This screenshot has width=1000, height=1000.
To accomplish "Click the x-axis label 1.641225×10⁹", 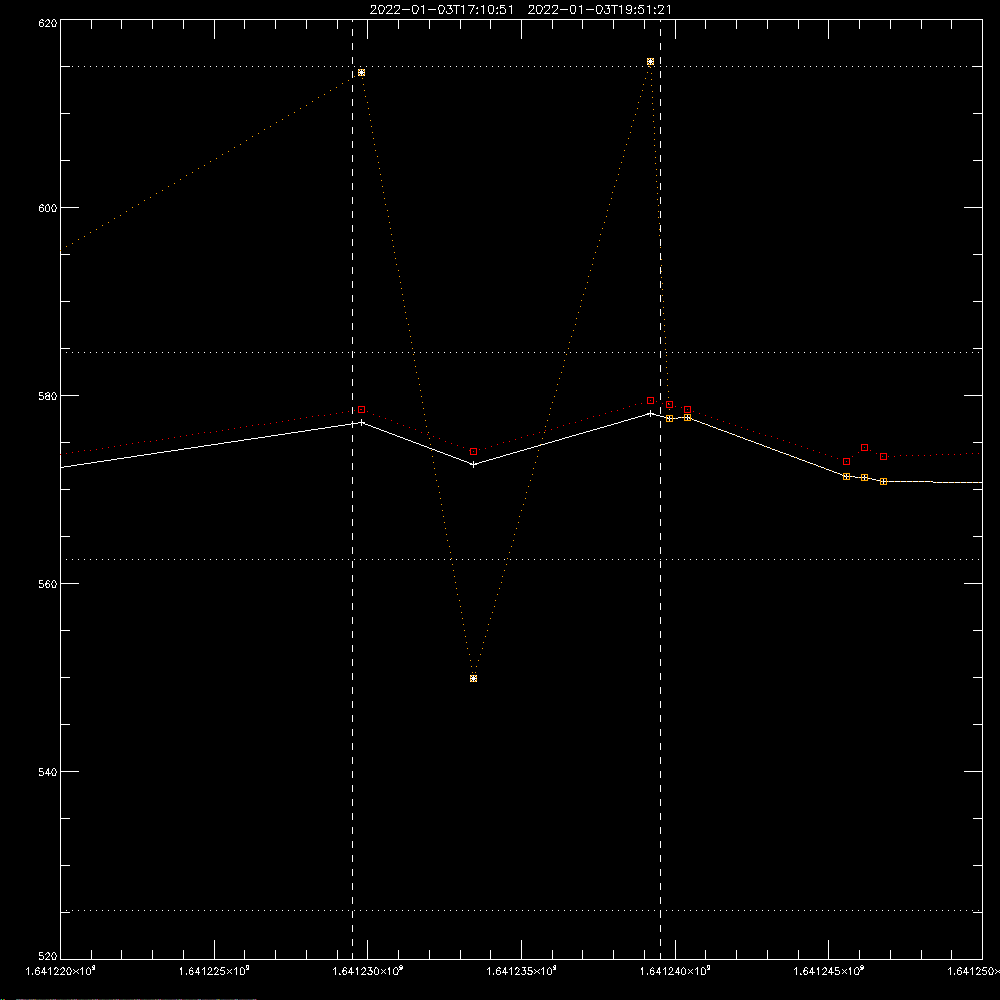I will 214,971.
